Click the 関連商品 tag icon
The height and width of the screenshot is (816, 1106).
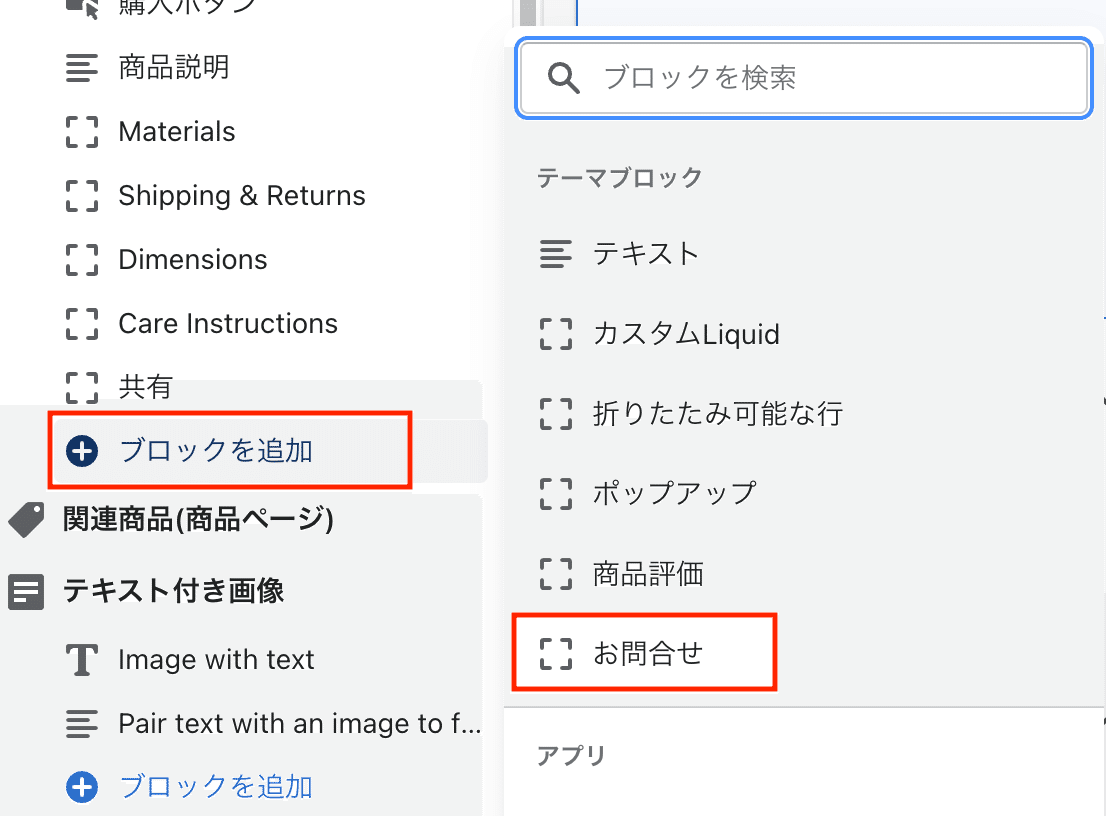(27, 520)
